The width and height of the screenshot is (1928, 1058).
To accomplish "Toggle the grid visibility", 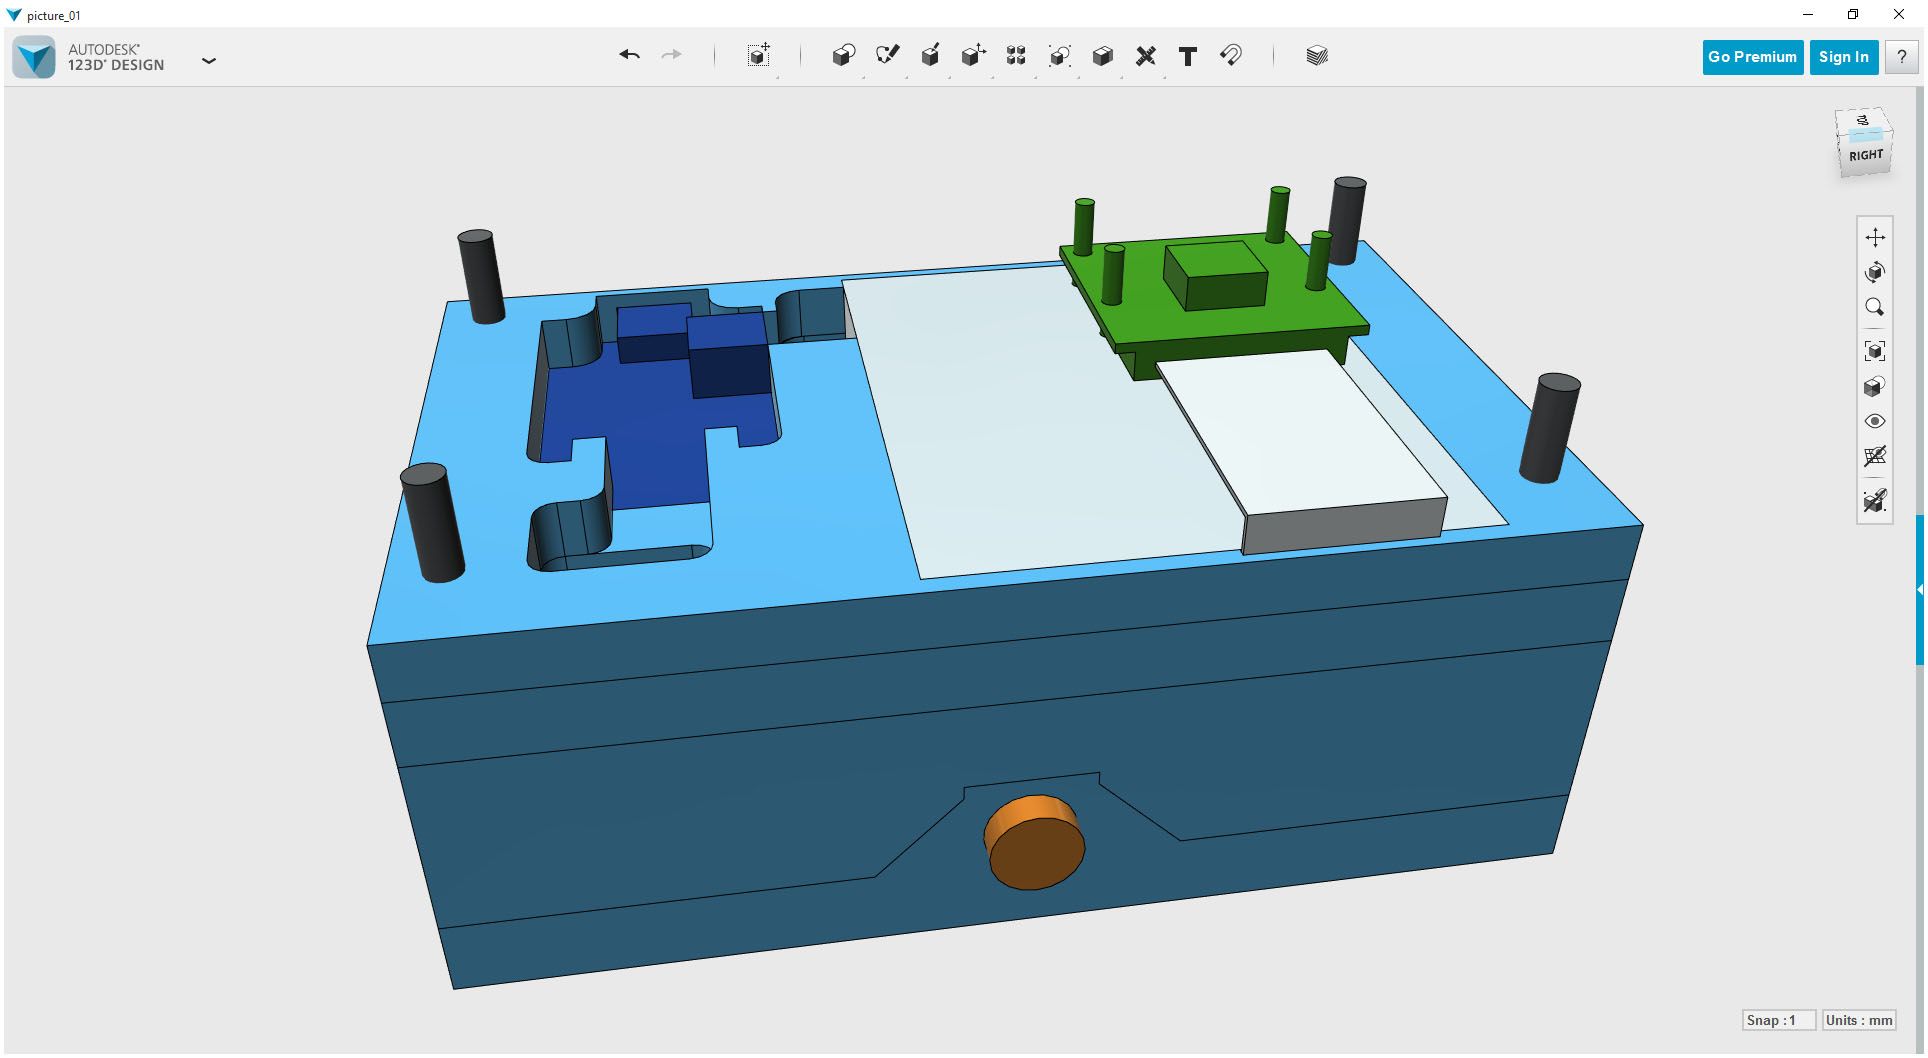I will 1876,457.
